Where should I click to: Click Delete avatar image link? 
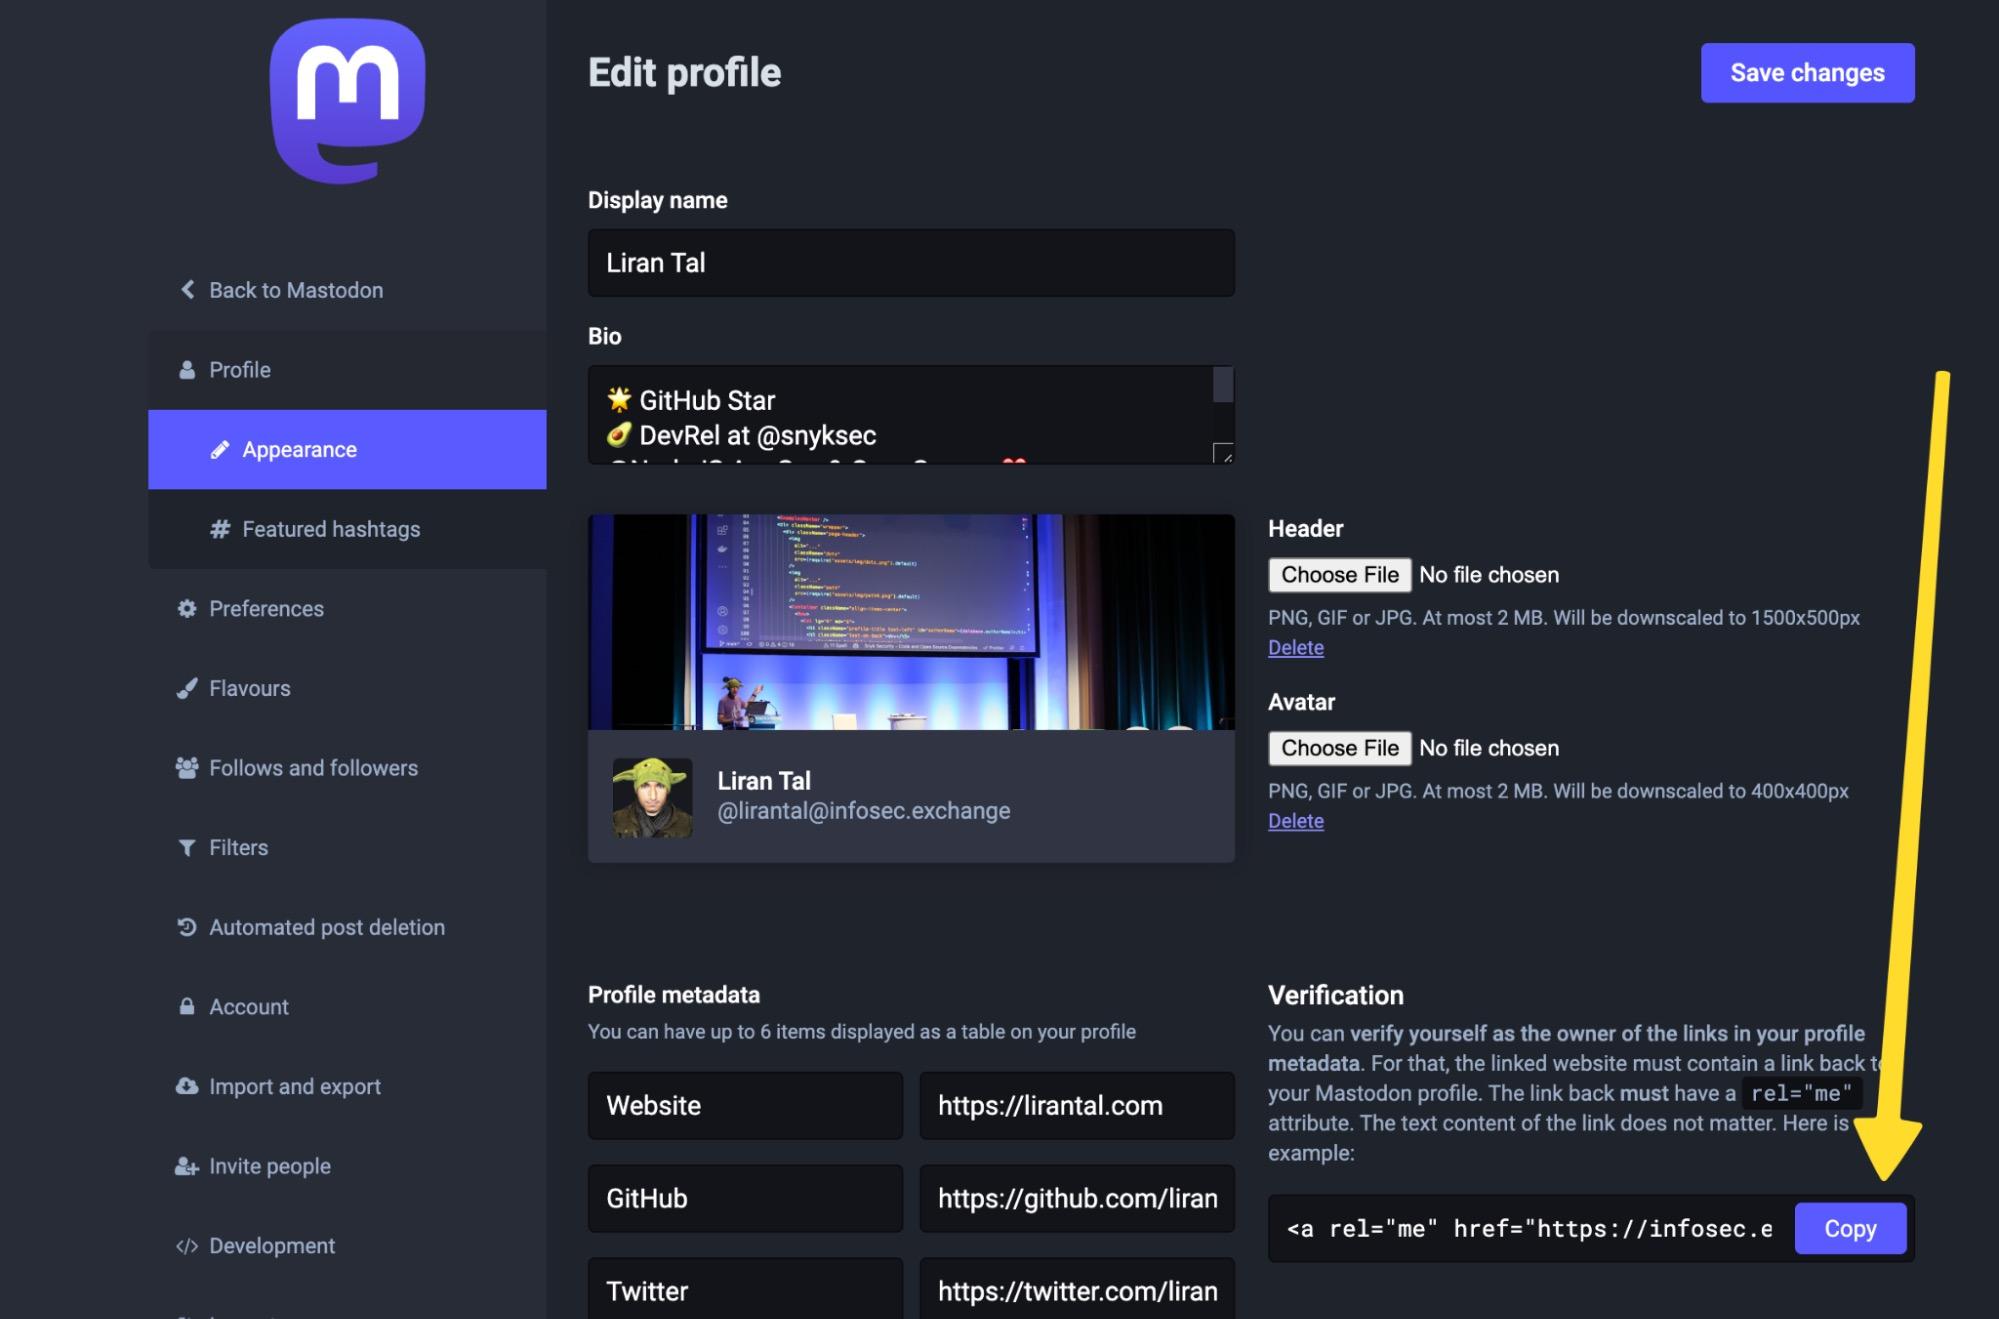(x=1294, y=820)
